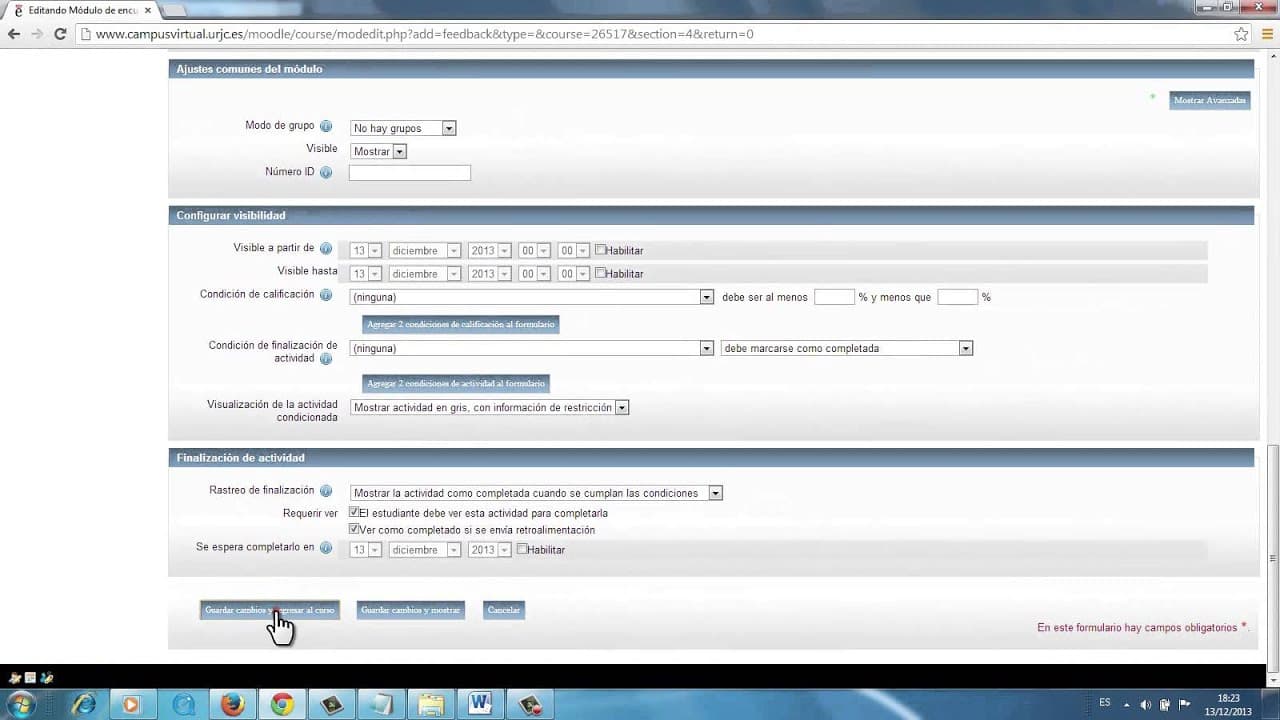Viewport: 1280px width, 720px height.
Task: Reload the current page
Action: (60, 34)
